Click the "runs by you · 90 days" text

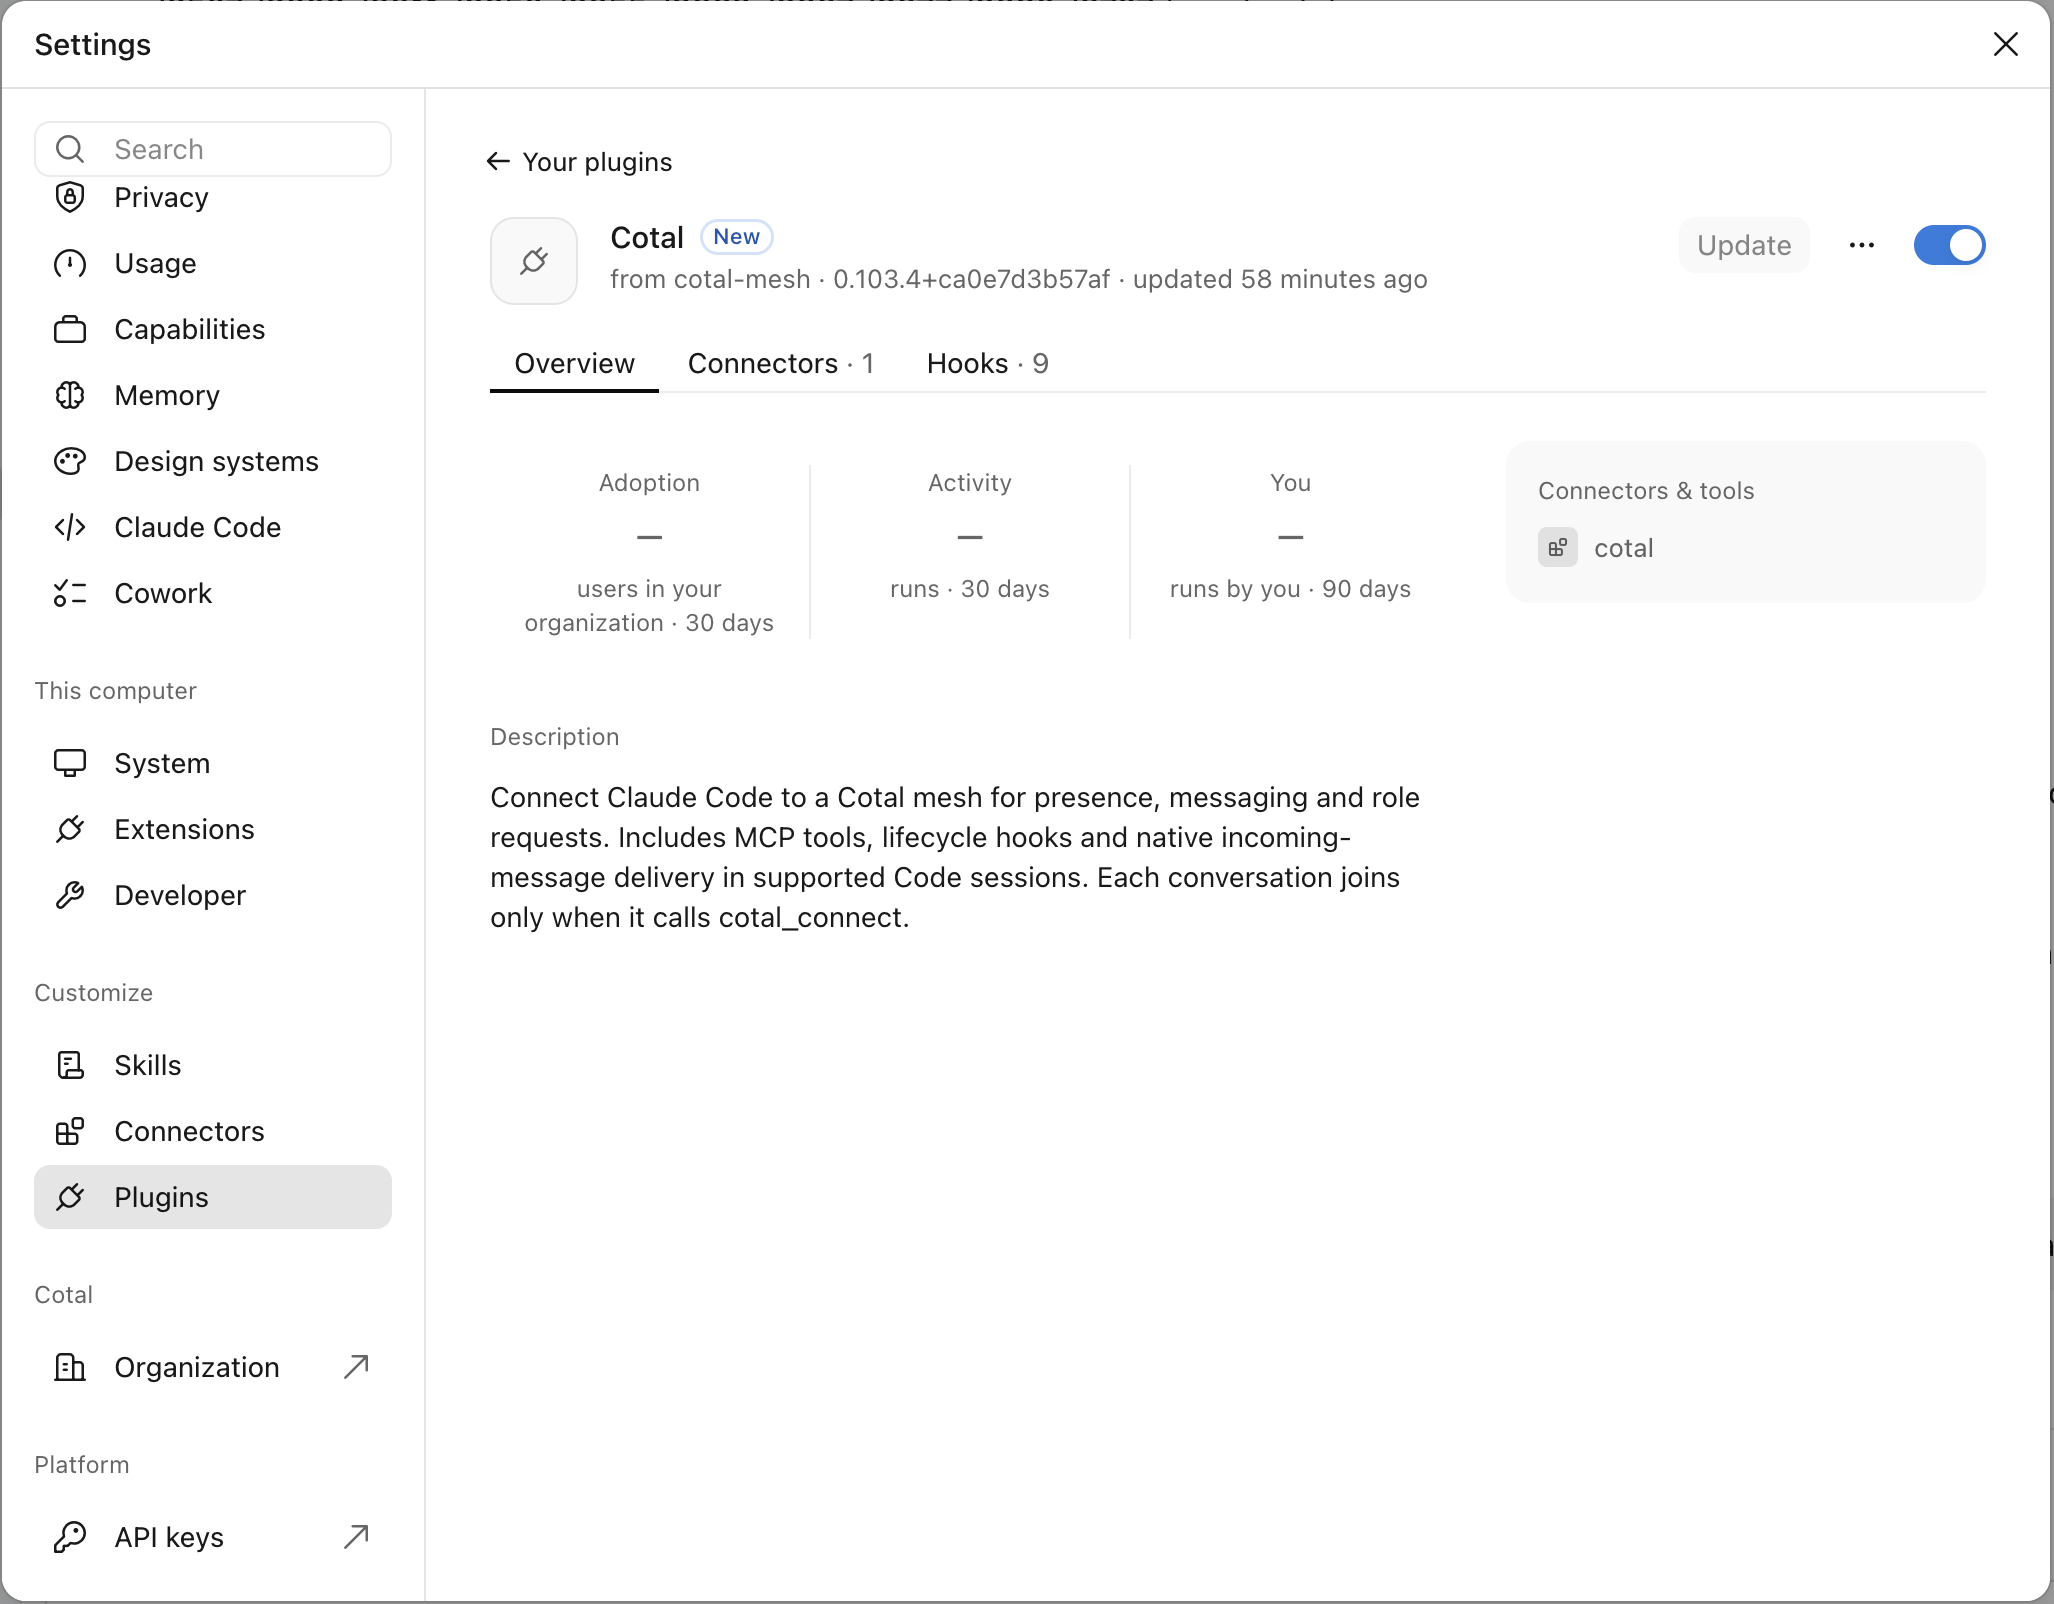1290,589
